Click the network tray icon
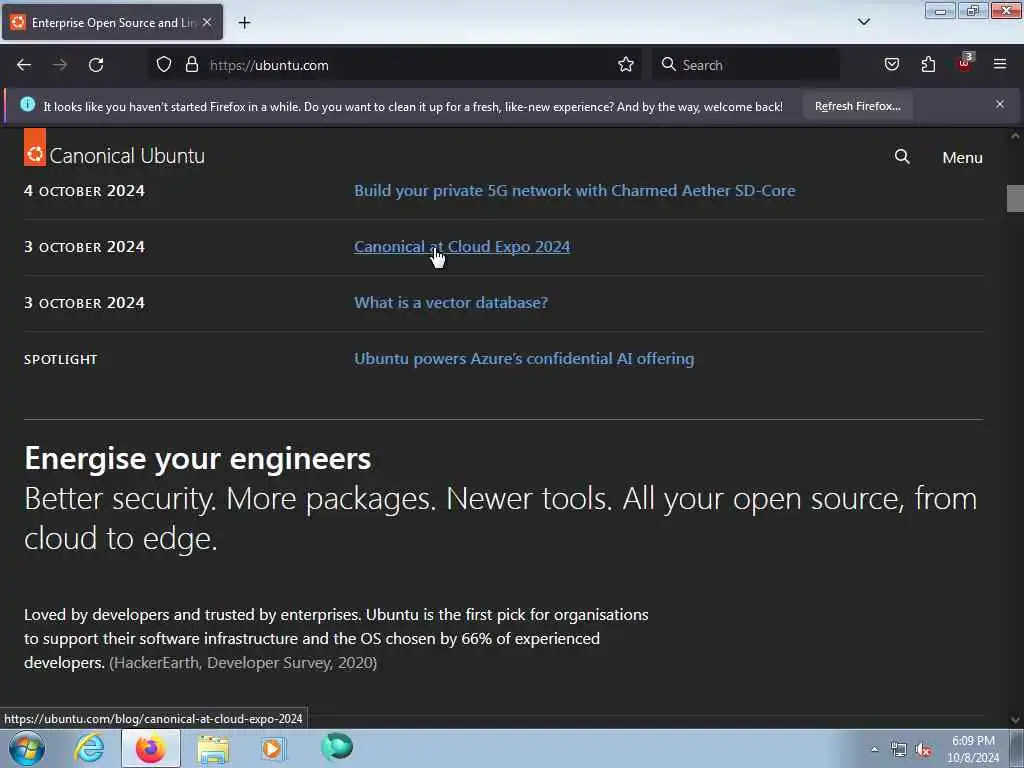 [899, 750]
